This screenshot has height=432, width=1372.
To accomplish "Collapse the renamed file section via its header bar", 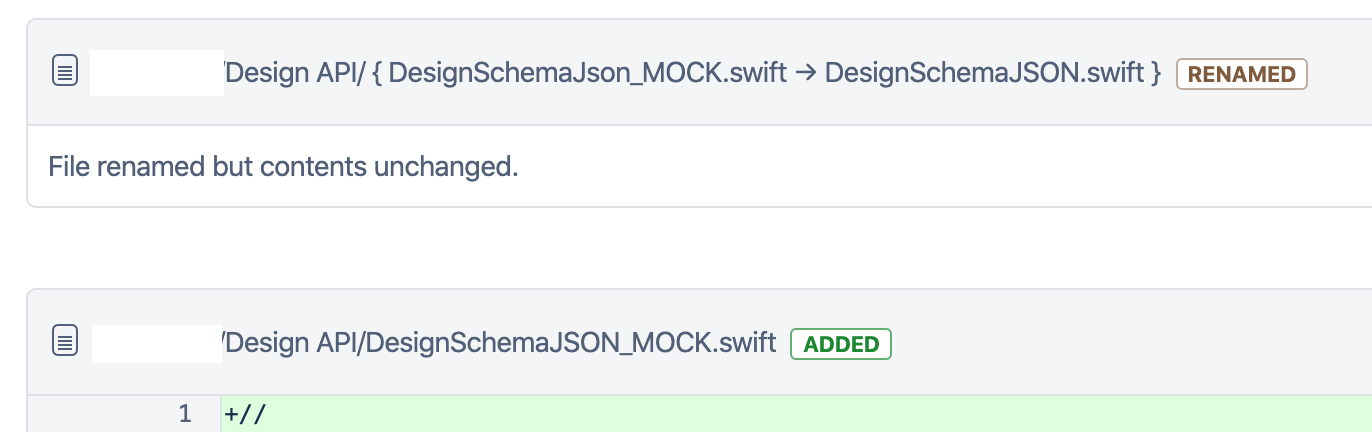I will (700, 72).
